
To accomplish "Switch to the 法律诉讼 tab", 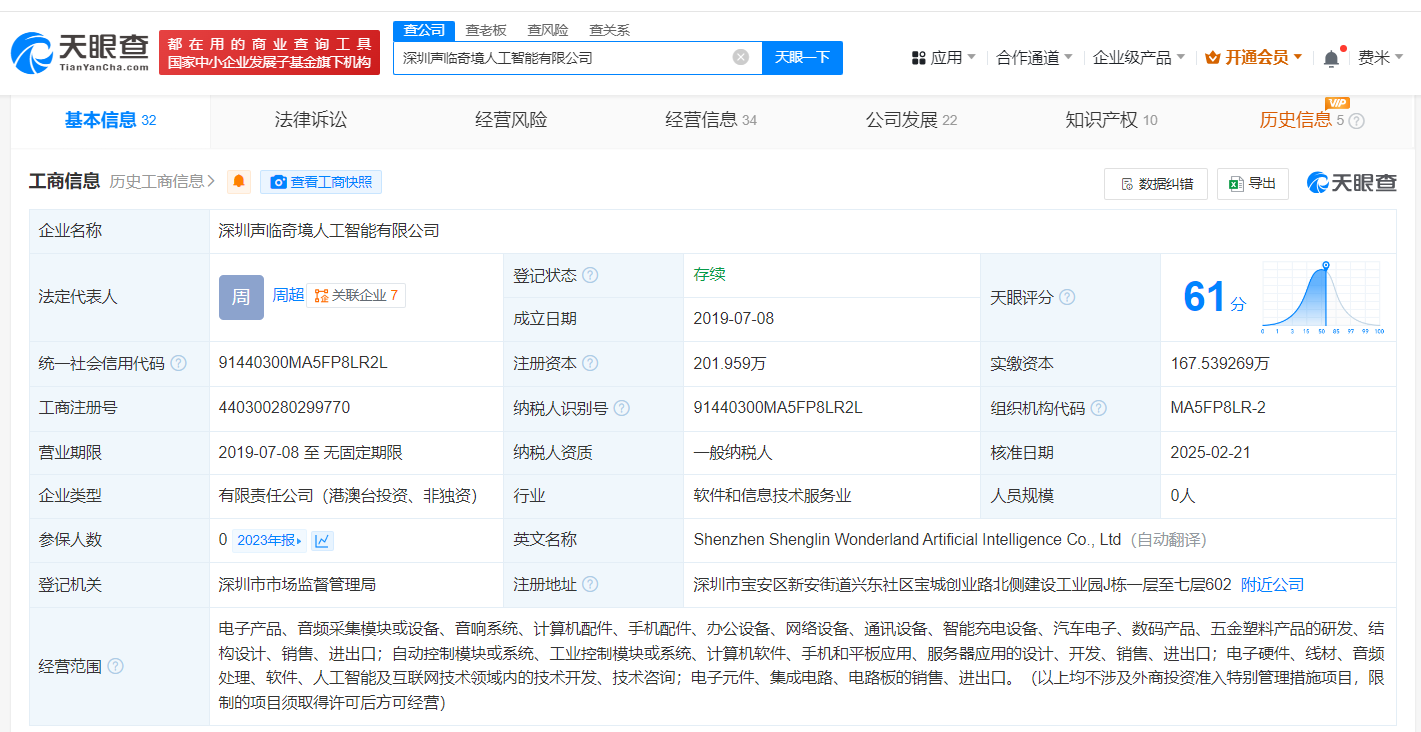I will tap(311, 120).
